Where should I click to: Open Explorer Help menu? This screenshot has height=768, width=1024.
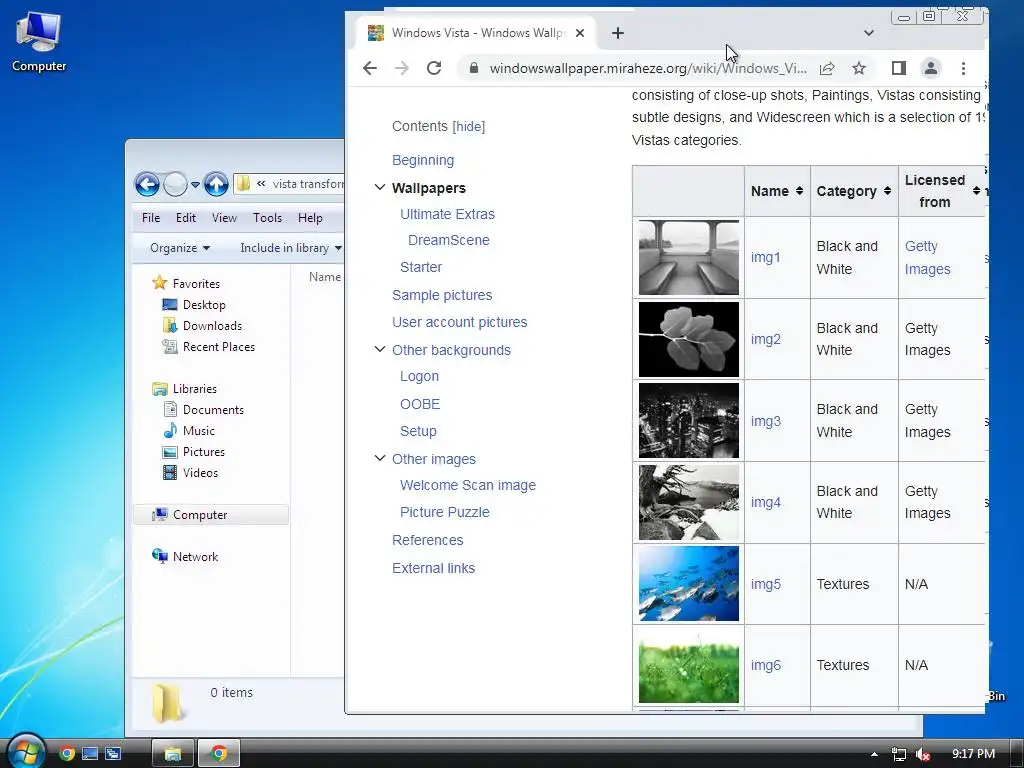click(310, 217)
